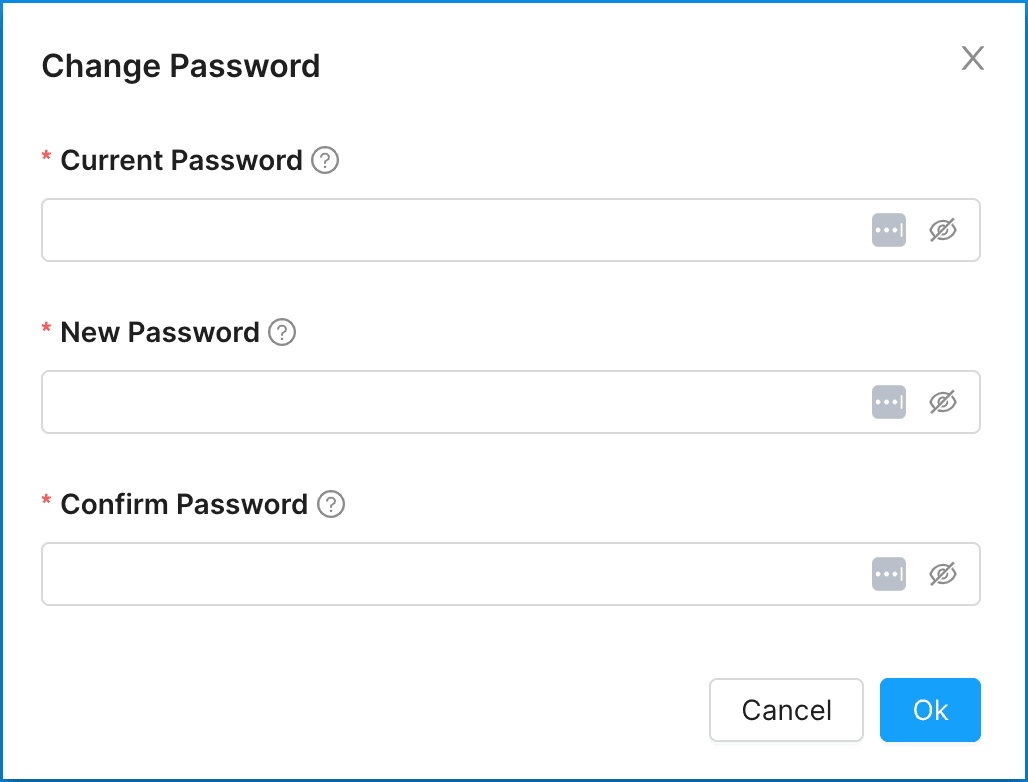Click help icon next to Current Password
This screenshot has width=1028, height=782.
click(325, 160)
